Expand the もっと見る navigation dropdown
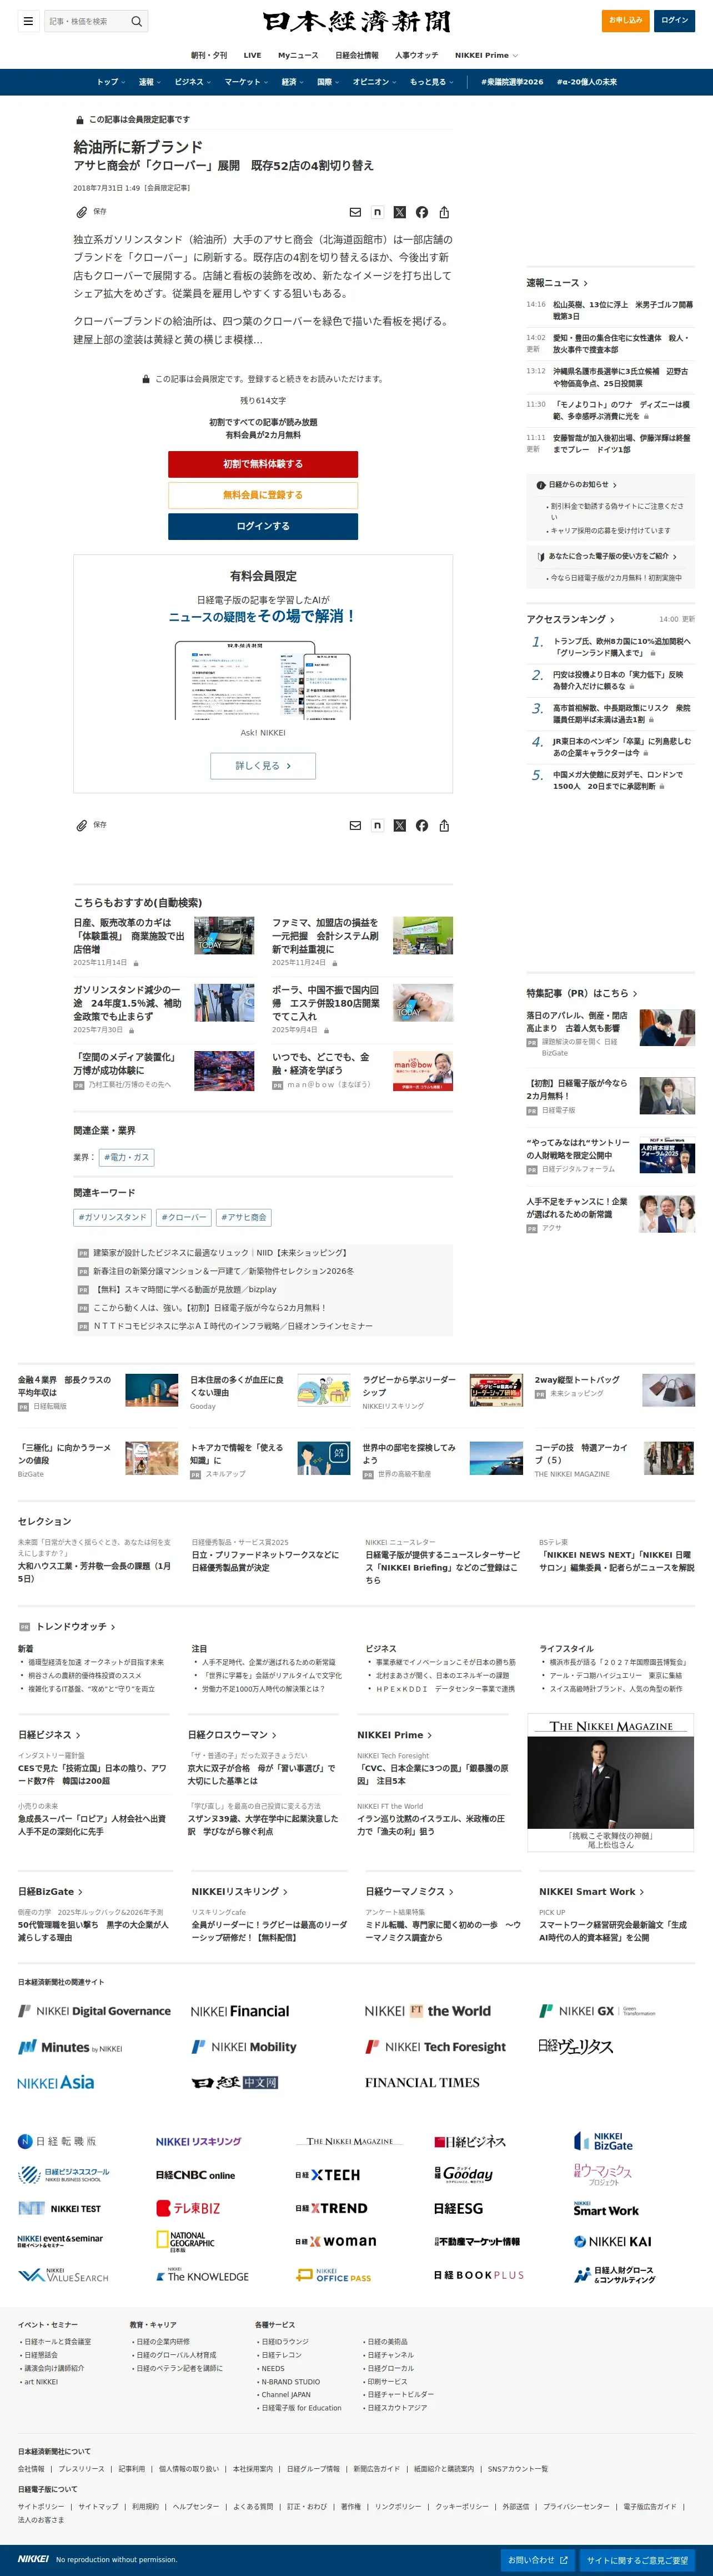Image resolution: width=713 pixels, height=2576 pixels. 432,82
